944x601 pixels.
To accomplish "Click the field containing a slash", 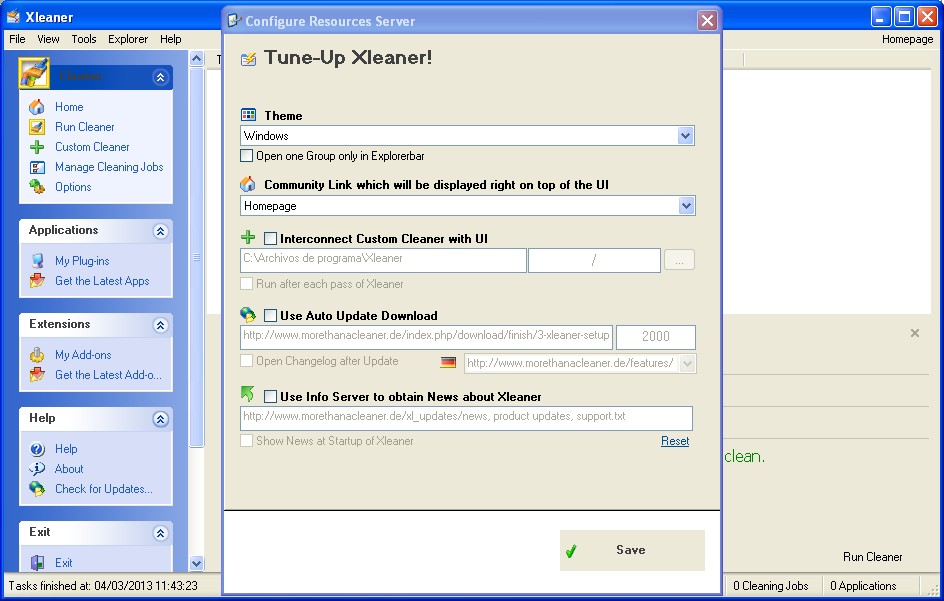I will tap(594, 260).
